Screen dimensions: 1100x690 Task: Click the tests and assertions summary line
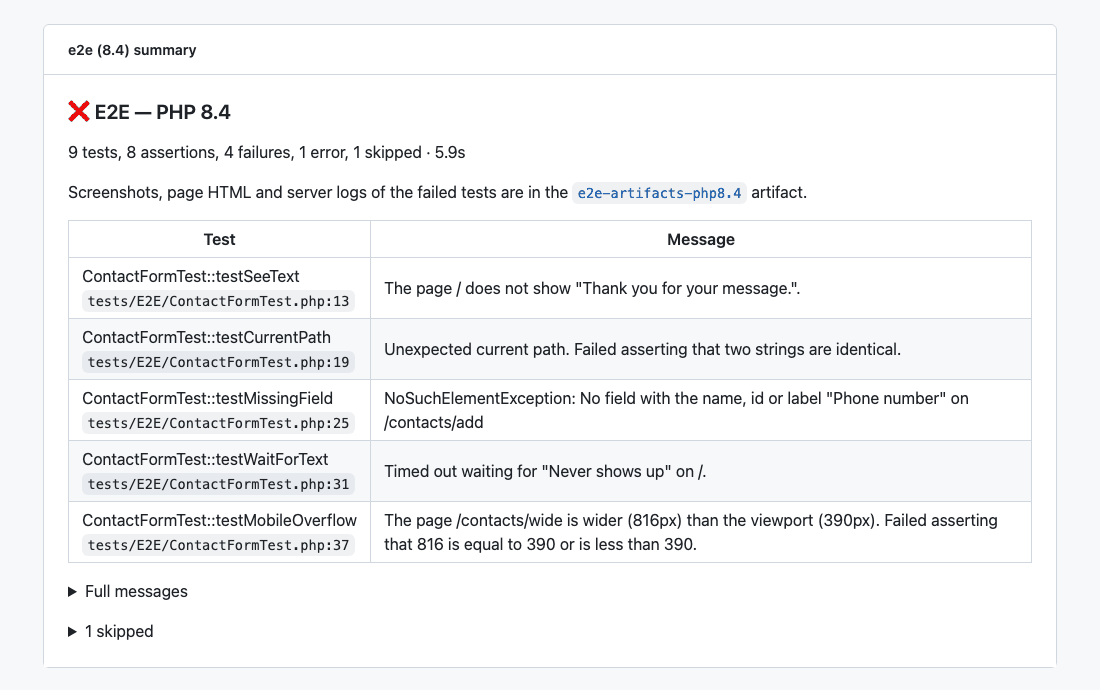267,152
